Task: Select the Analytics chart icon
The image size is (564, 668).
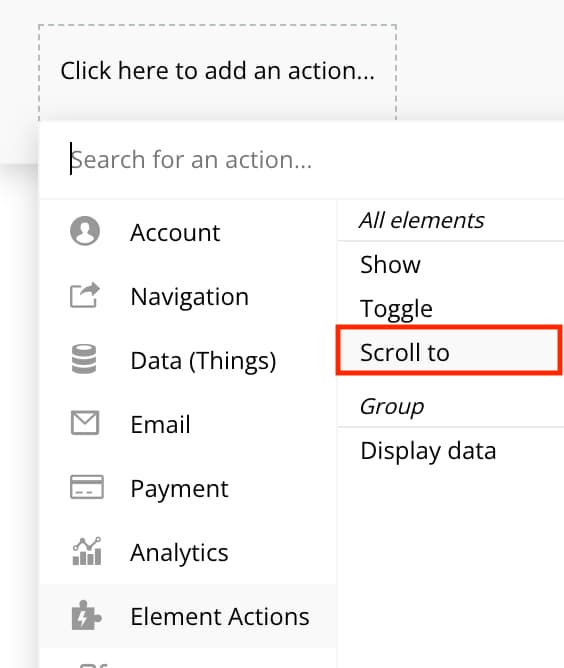Action: (x=87, y=551)
